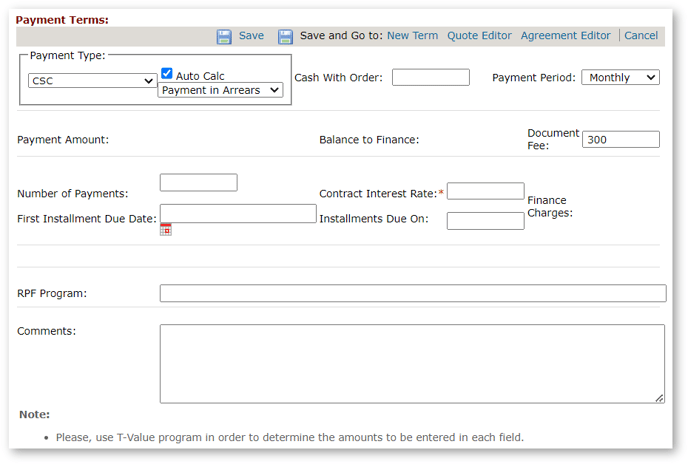Image resolution: width=688 pixels, height=464 pixels.
Task: Select the First Installment Due Date field
Action: (x=237, y=213)
